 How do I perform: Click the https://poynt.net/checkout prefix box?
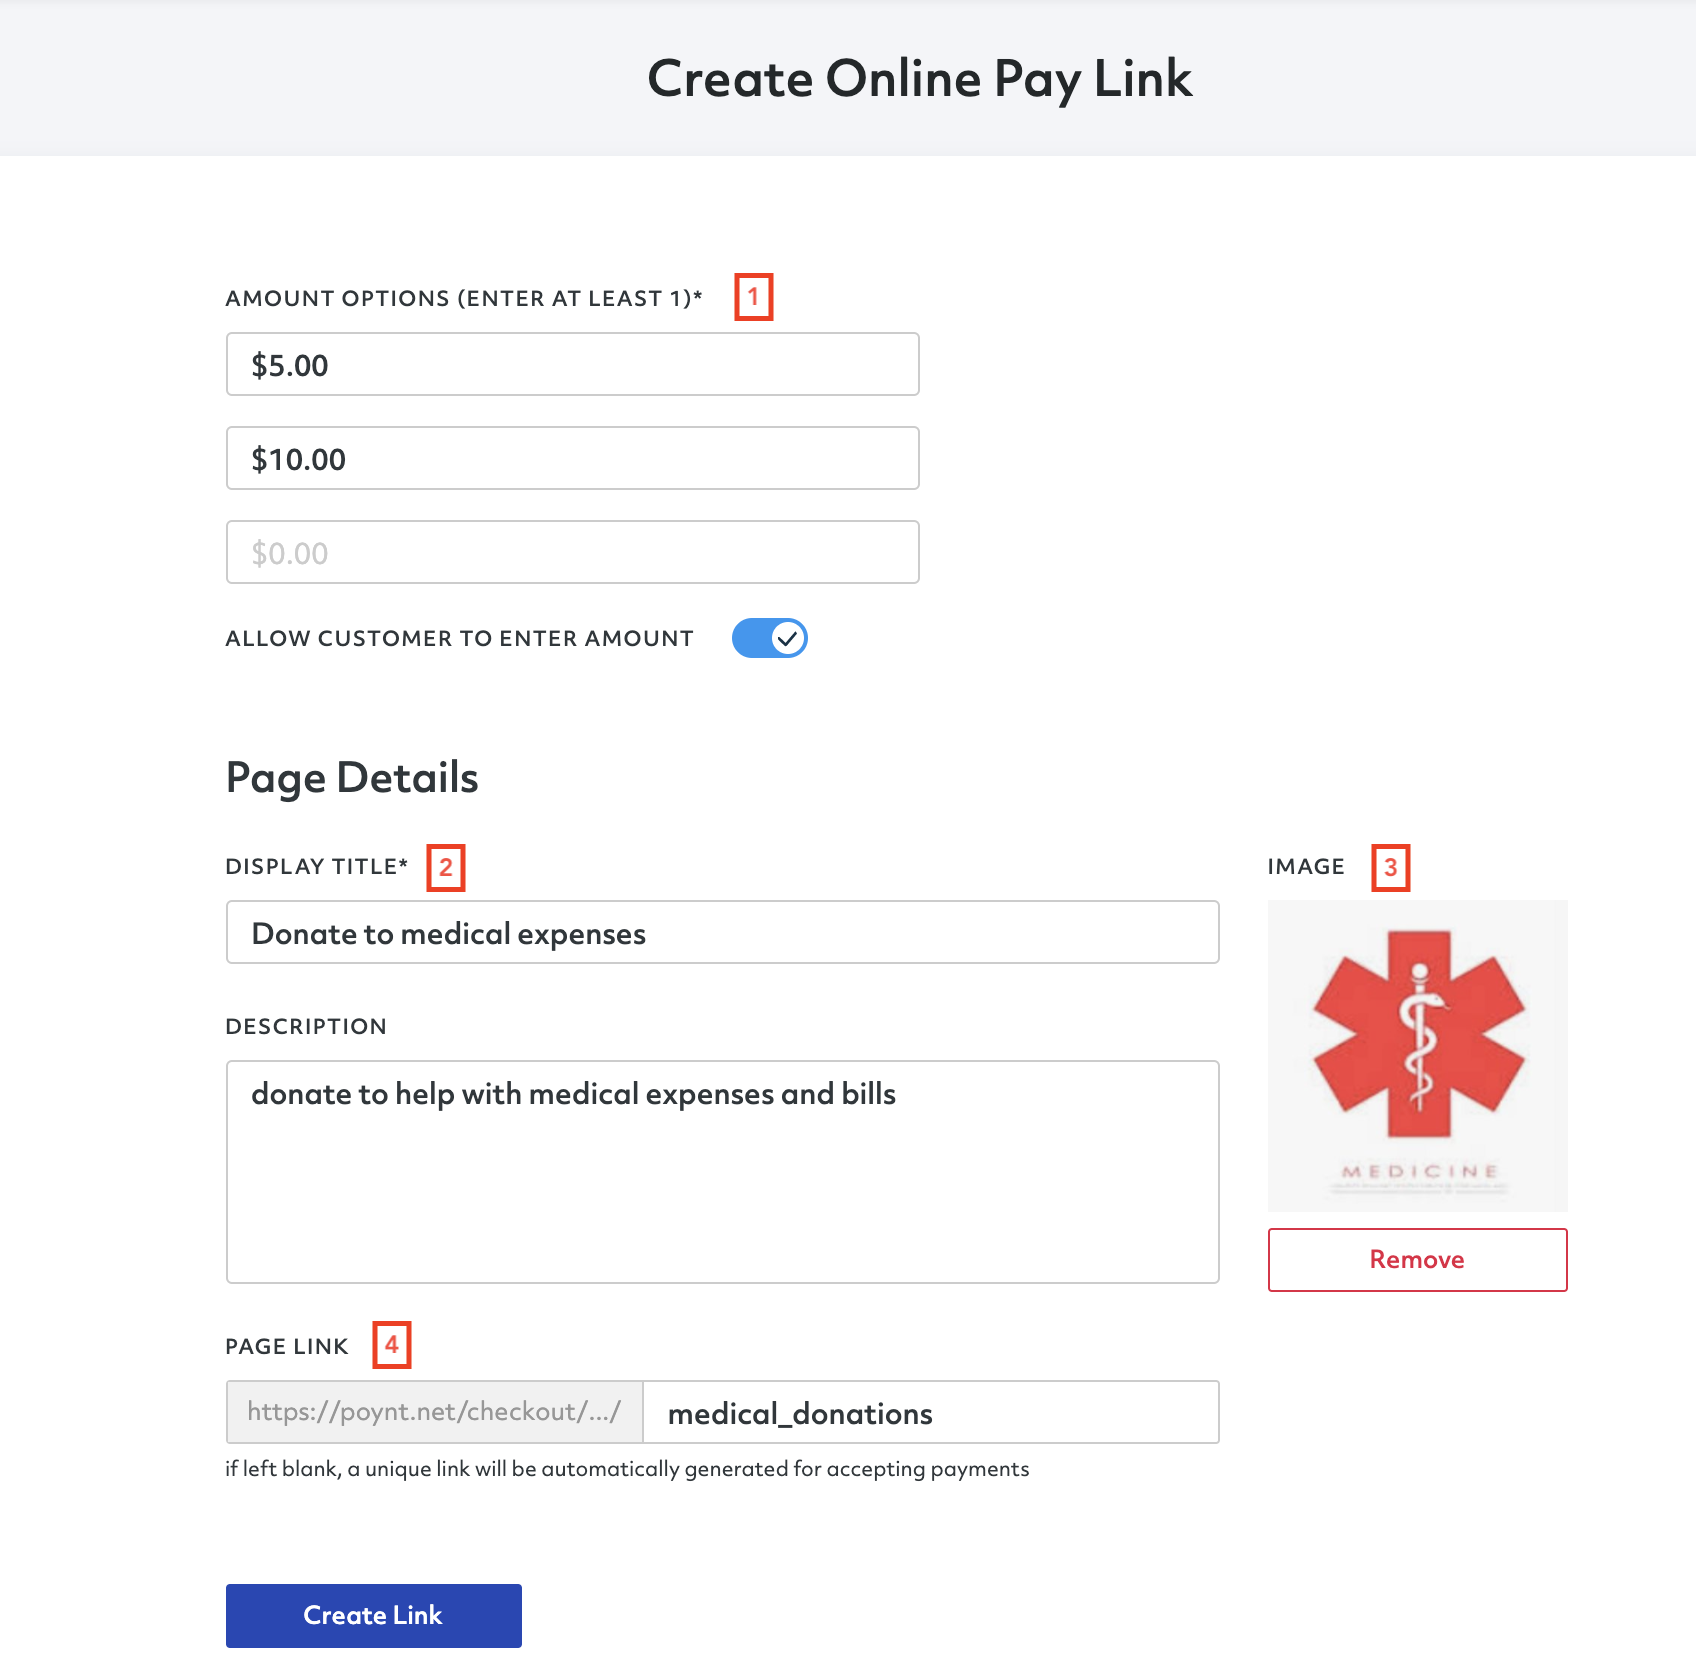[434, 1412]
